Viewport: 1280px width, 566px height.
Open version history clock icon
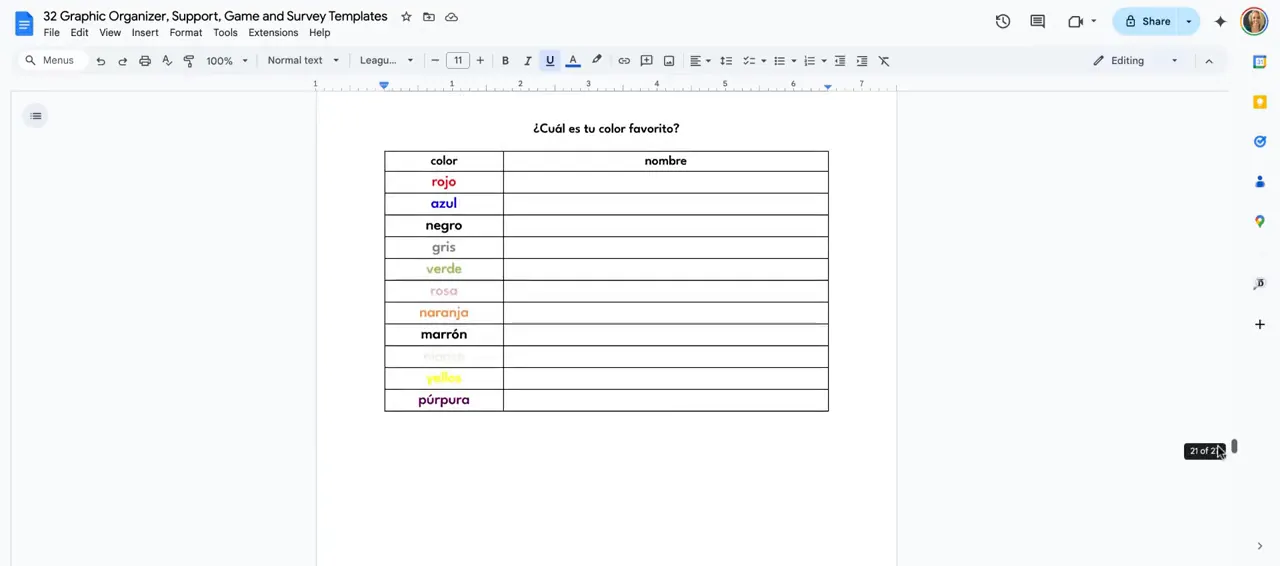coord(1002,21)
